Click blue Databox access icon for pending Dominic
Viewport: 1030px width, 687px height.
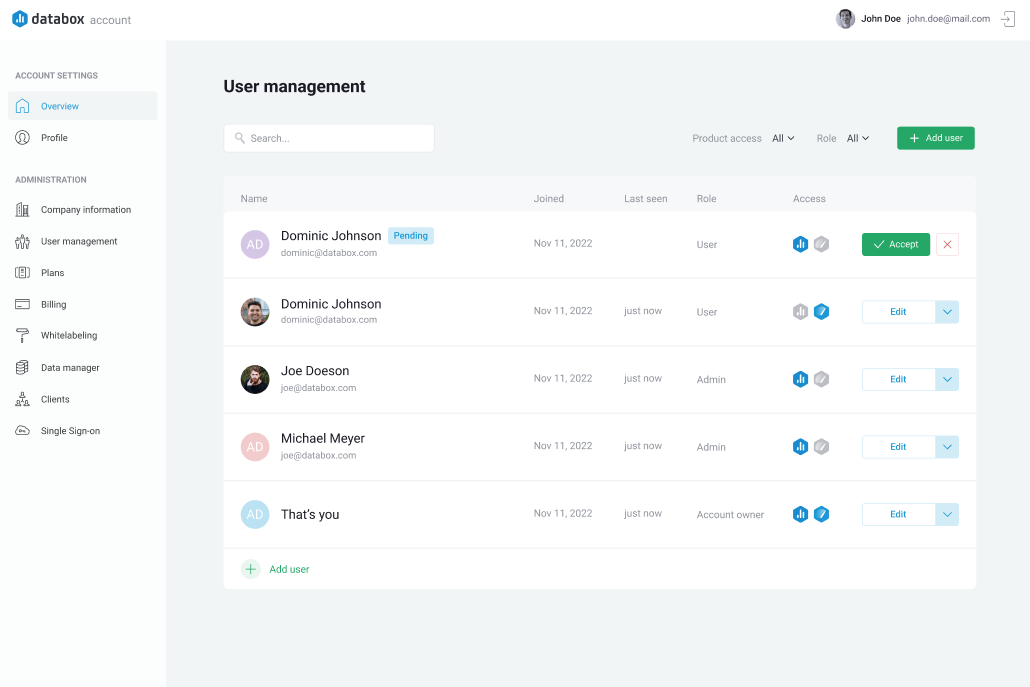click(800, 244)
